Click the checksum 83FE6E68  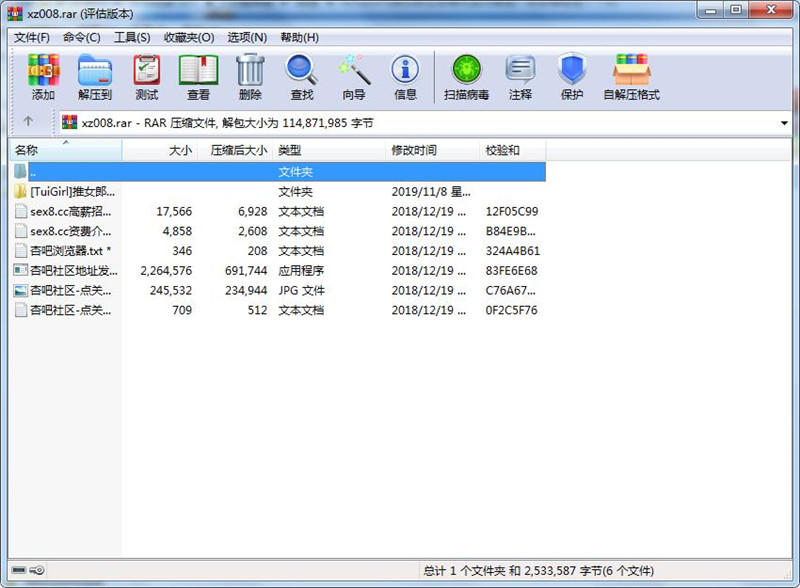pos(511,271)
